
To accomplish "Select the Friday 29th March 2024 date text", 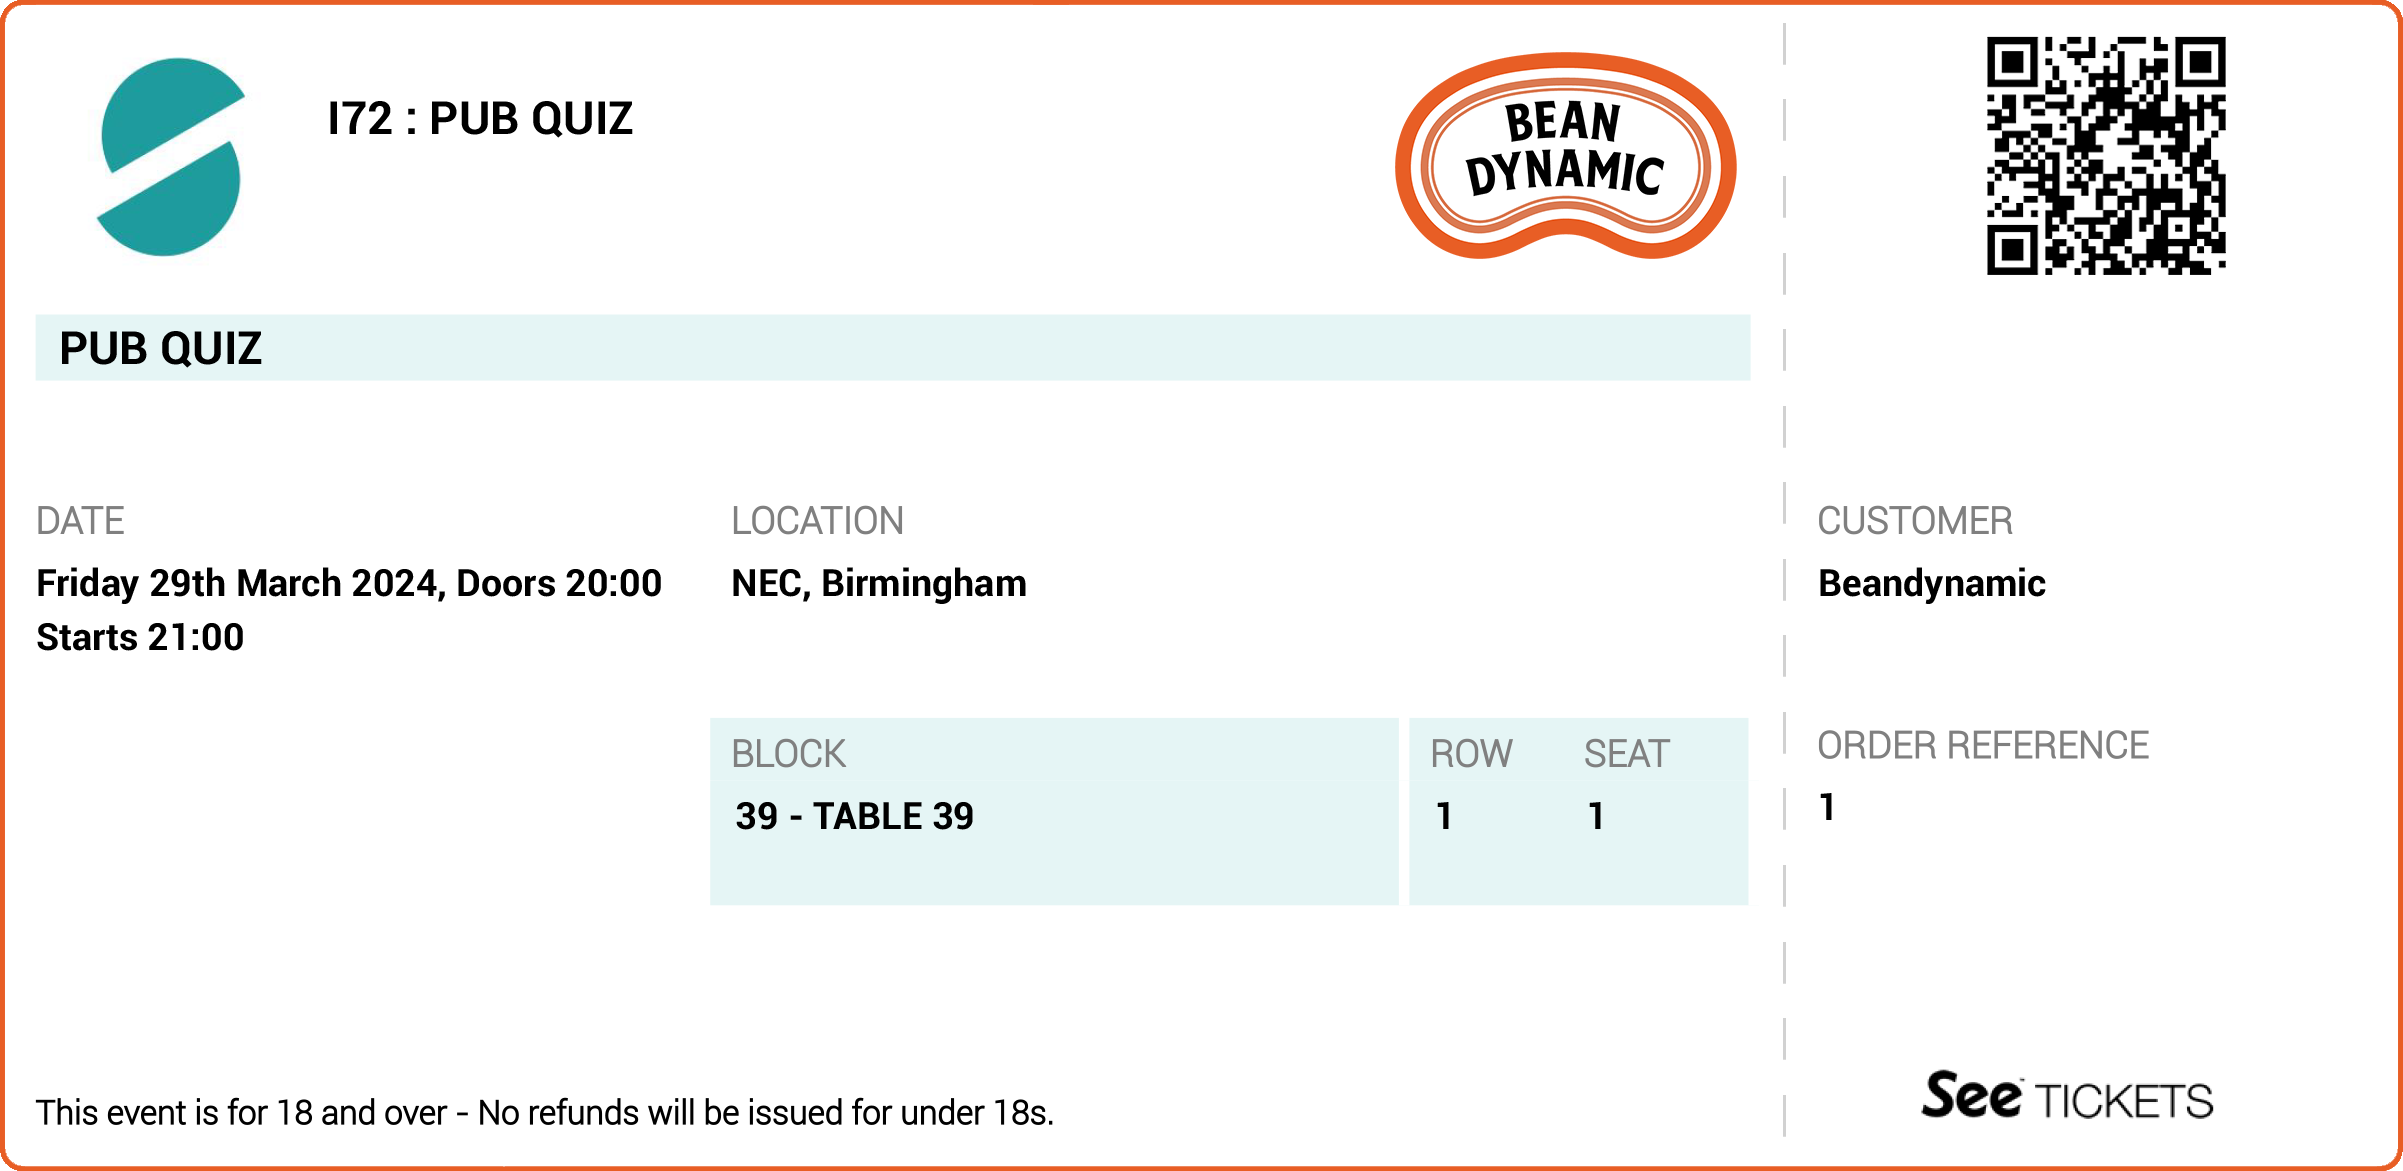I will click(240, 583).
